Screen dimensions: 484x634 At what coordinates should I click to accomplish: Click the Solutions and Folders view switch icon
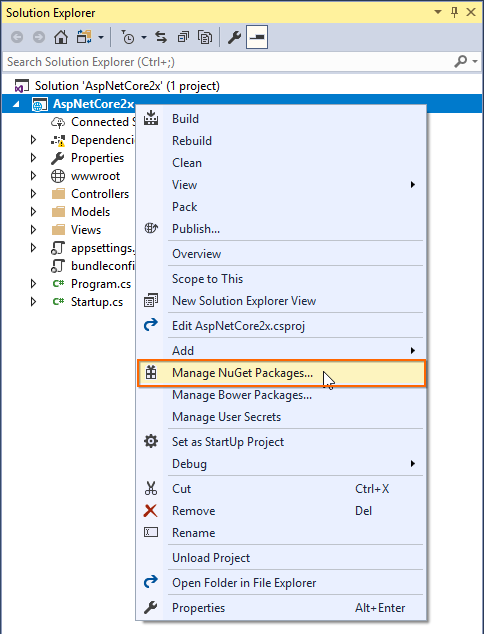tap(84, 37)
